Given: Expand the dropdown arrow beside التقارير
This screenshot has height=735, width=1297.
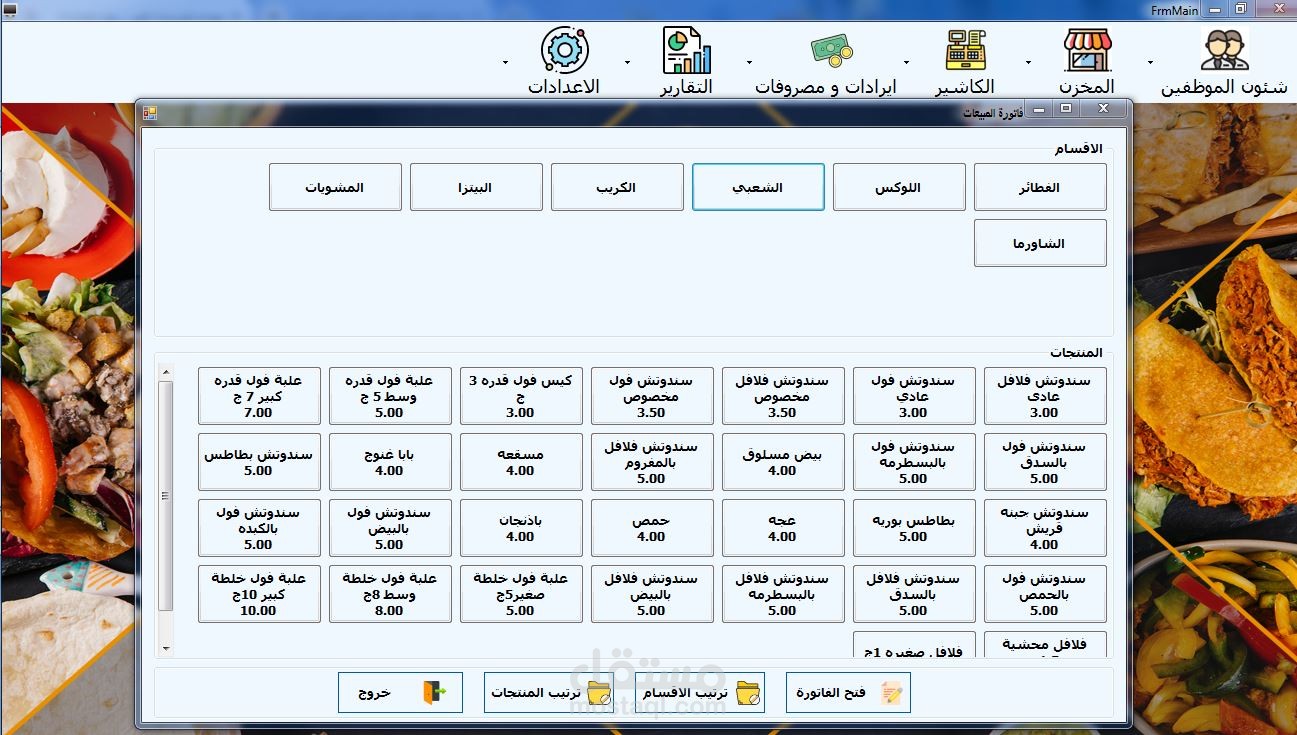Looking at the screenshot, I should (628, 62).
